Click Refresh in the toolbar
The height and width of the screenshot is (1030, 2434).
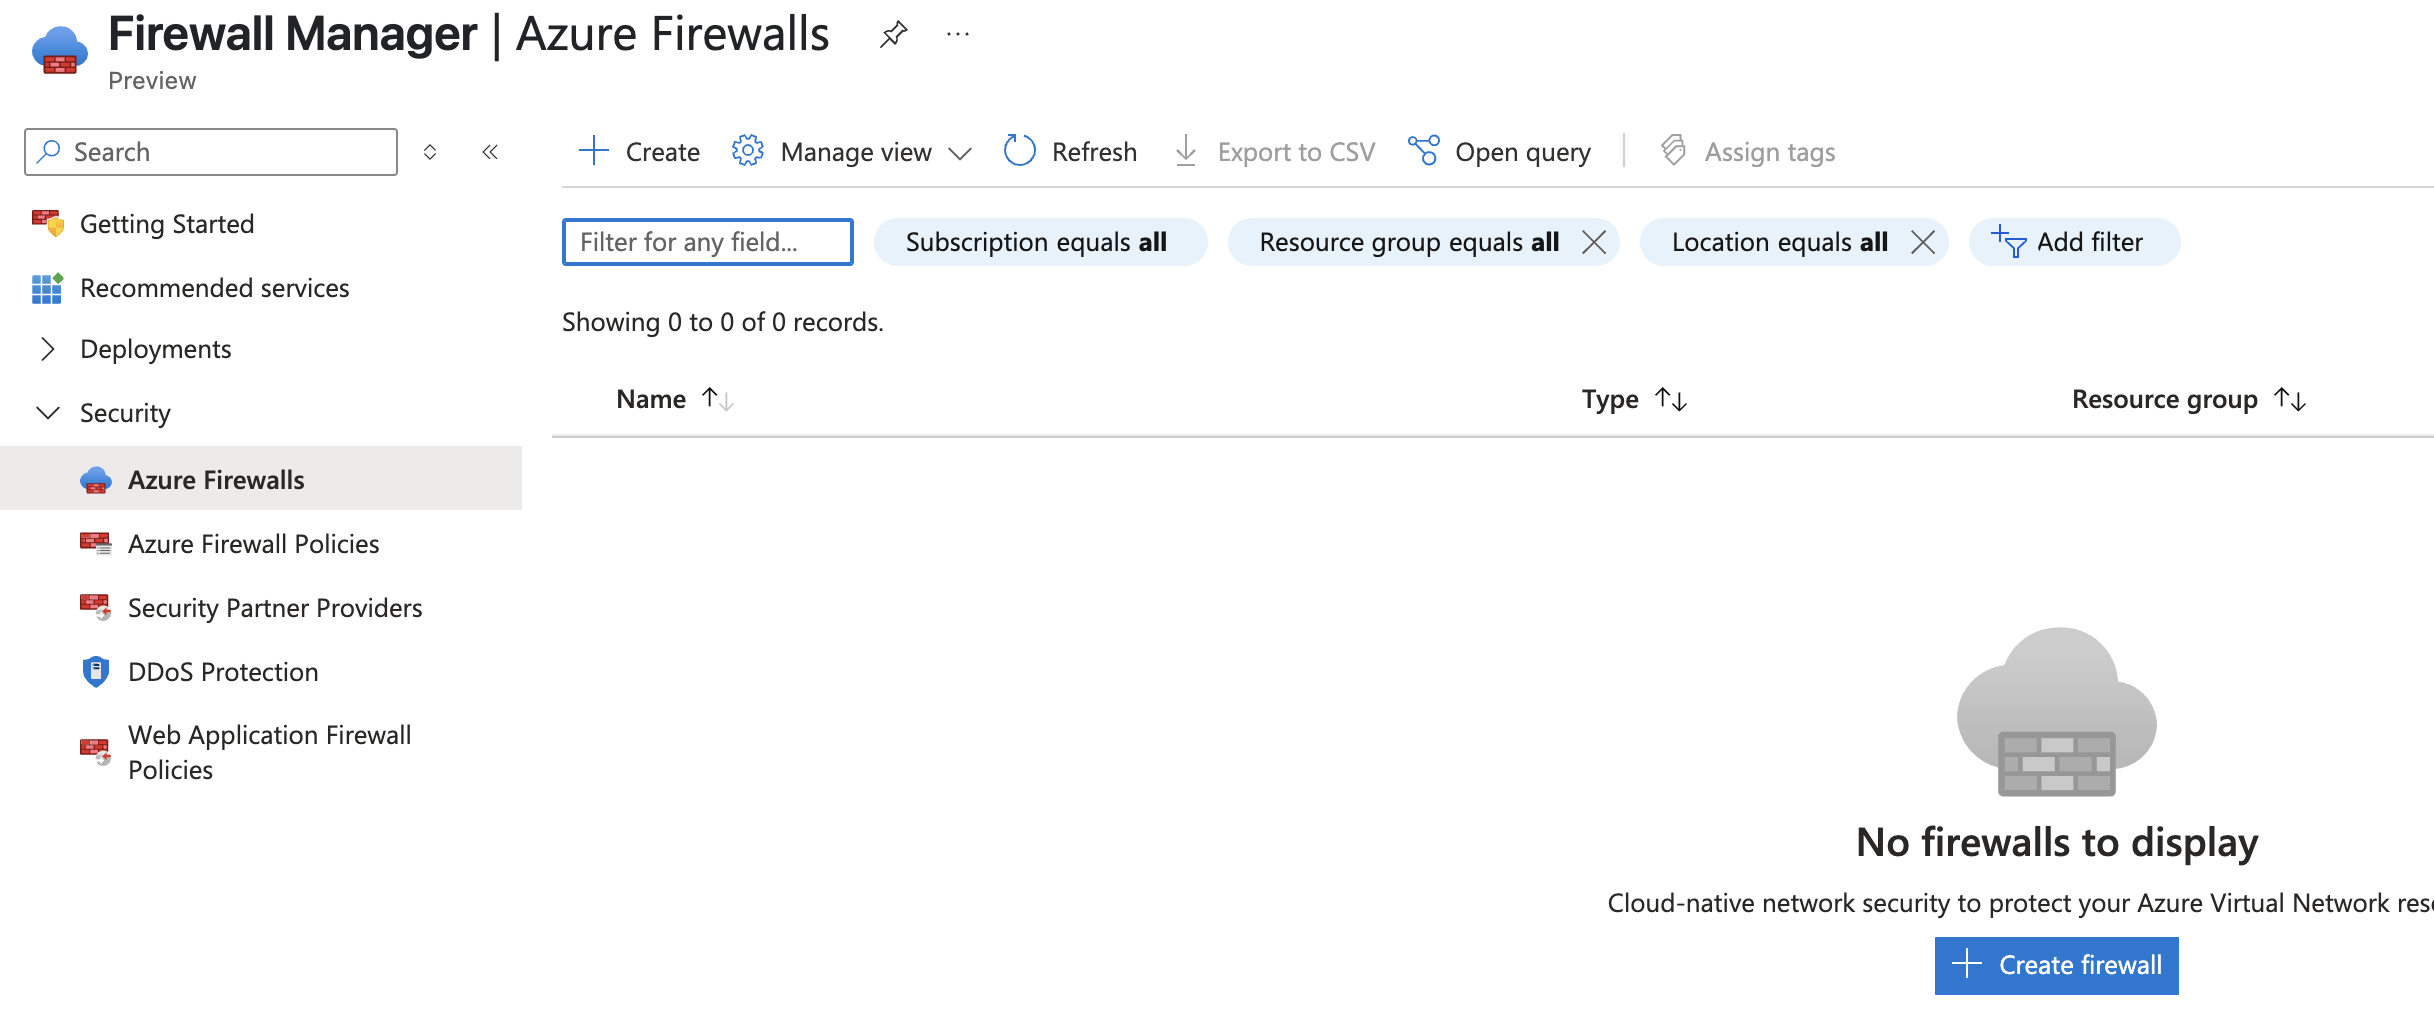tap(1070, 151)
